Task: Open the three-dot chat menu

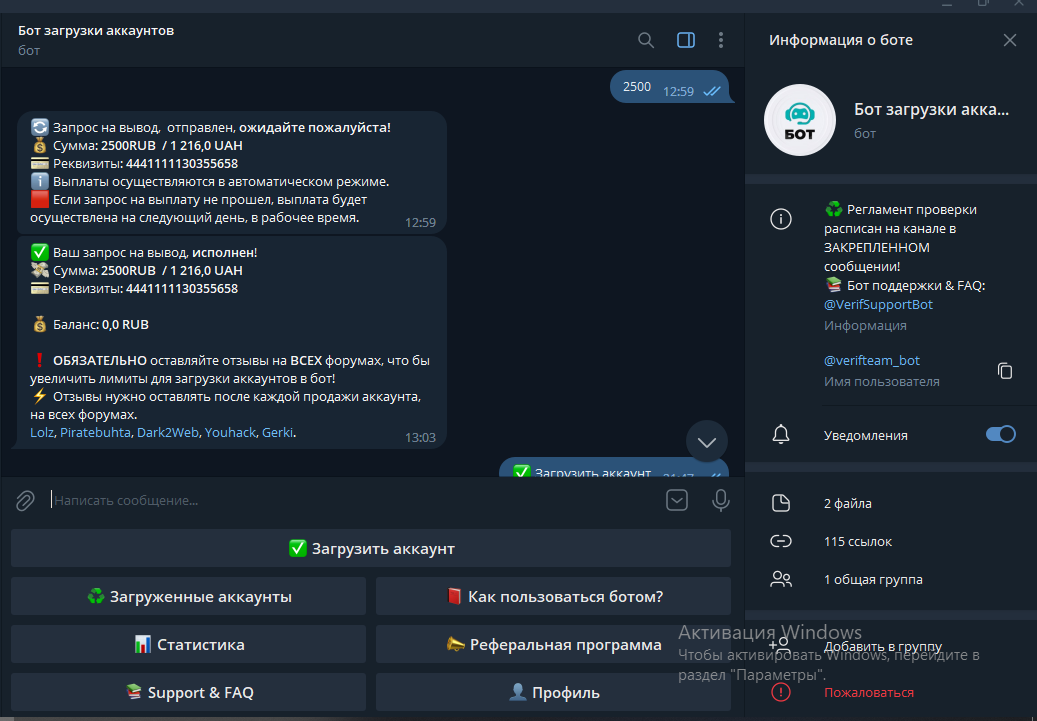Action: (x=721, y=40)
